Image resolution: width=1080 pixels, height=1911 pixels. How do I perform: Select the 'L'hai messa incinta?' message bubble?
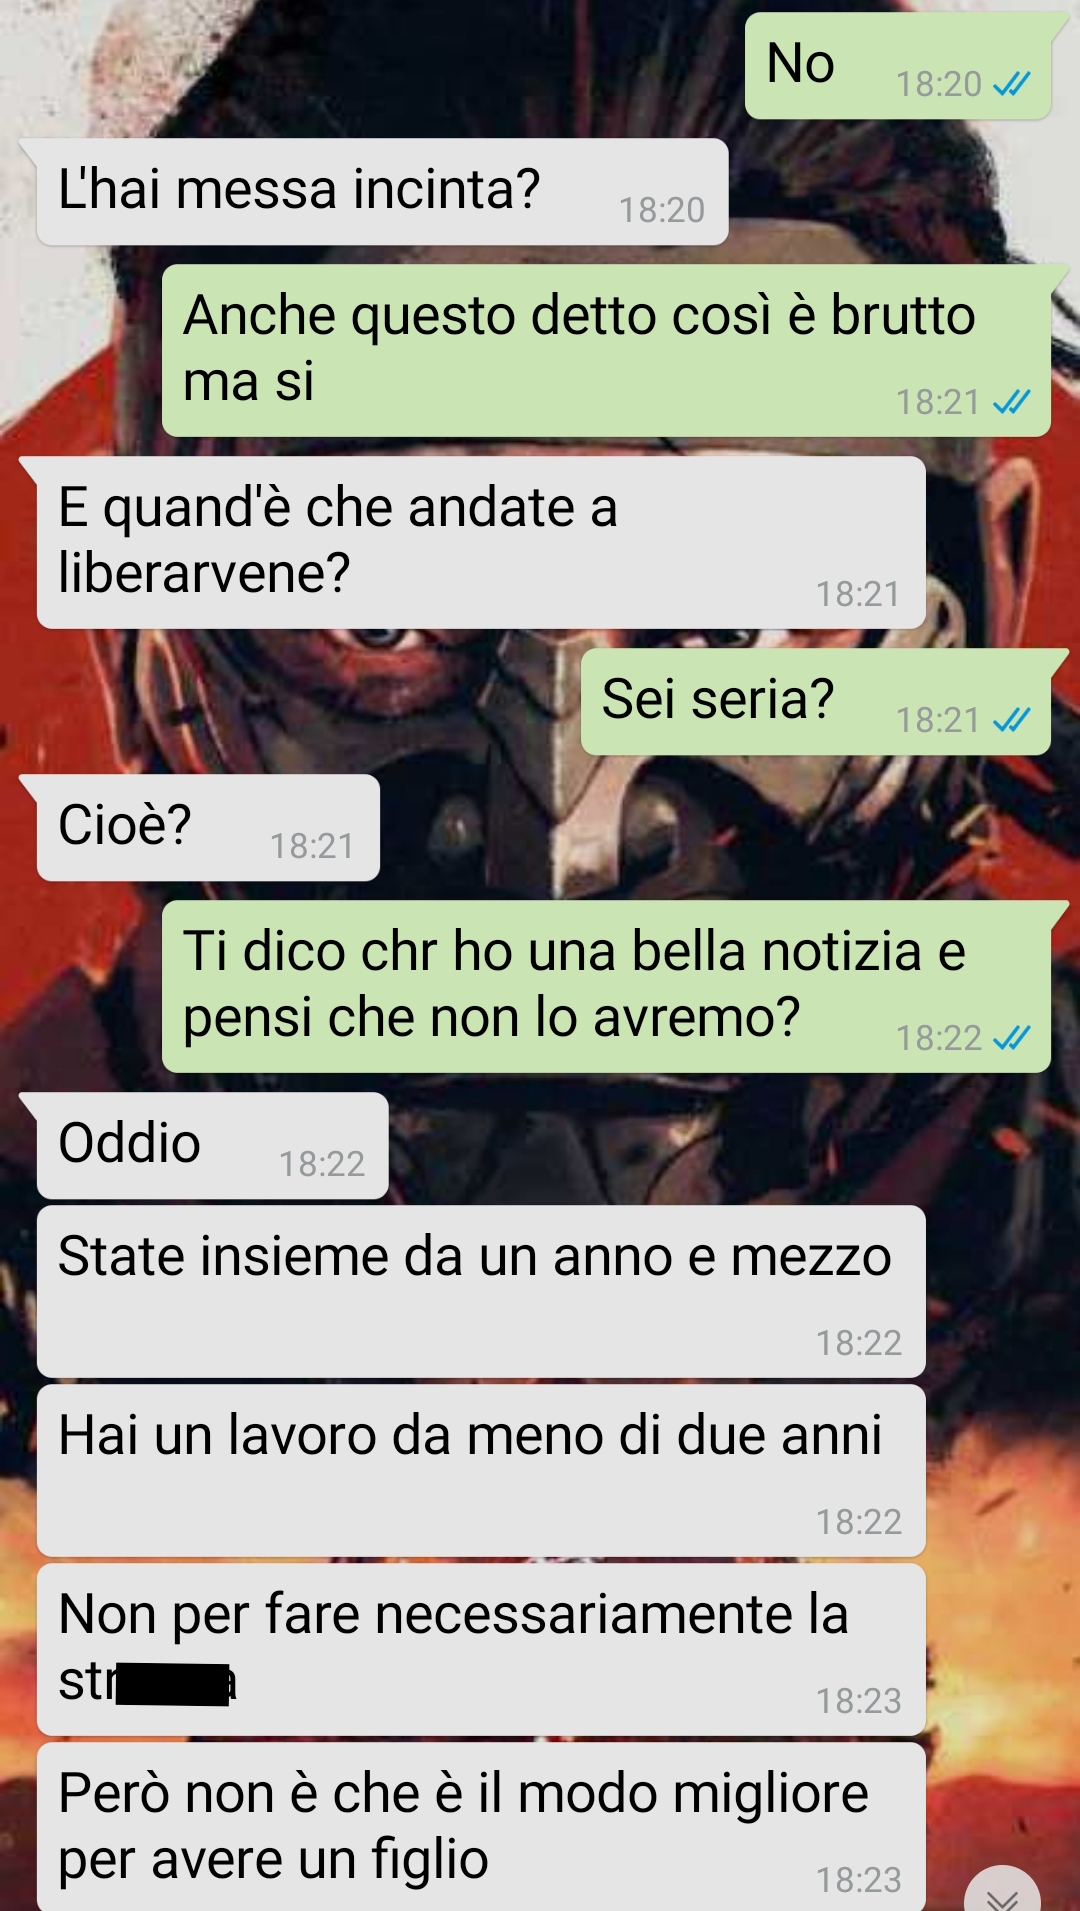[x=382, y=192]
